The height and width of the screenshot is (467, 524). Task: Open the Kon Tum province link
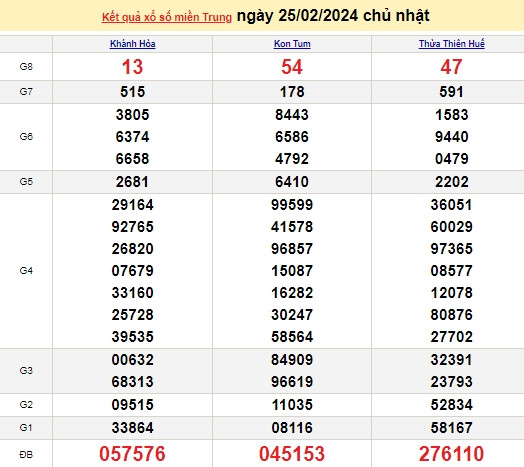pyautogui.click(x=292, y=44)
